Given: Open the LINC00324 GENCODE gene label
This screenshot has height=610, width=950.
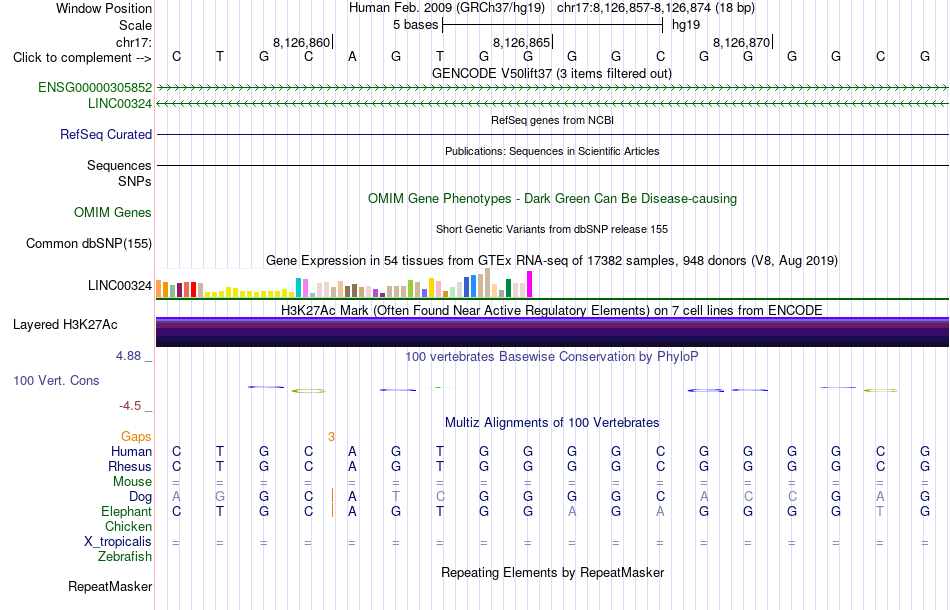Looking at the screenshot, I should (x=120, y=104).
